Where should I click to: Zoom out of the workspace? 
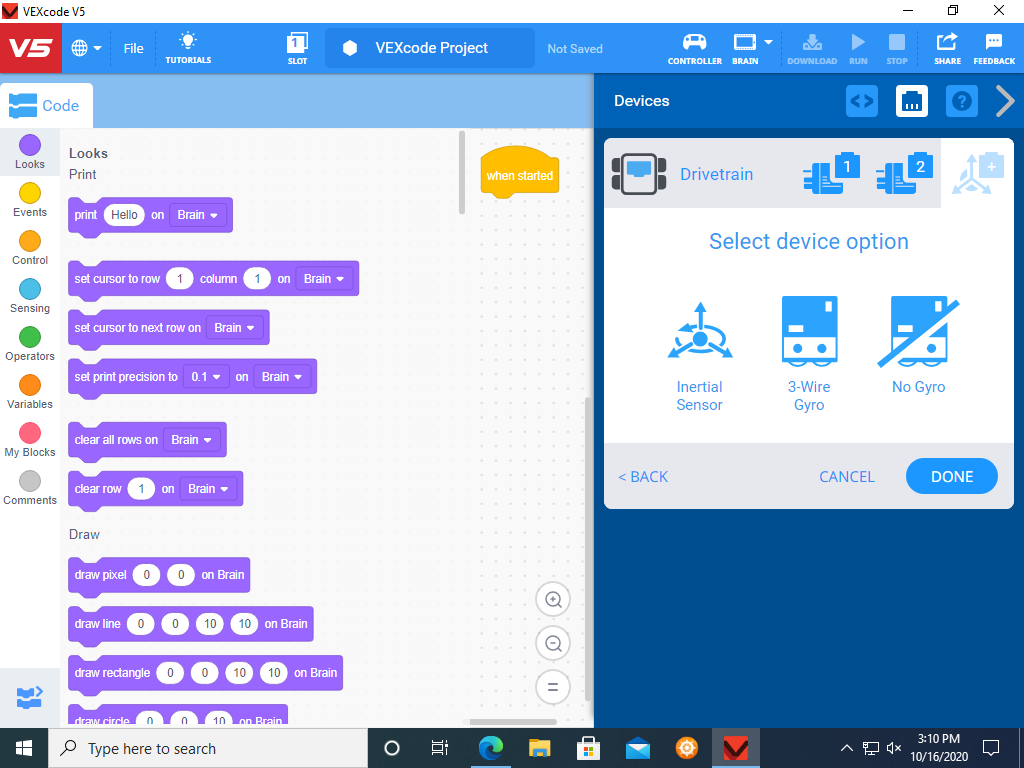pyautogui.click(x=553, y=643)
